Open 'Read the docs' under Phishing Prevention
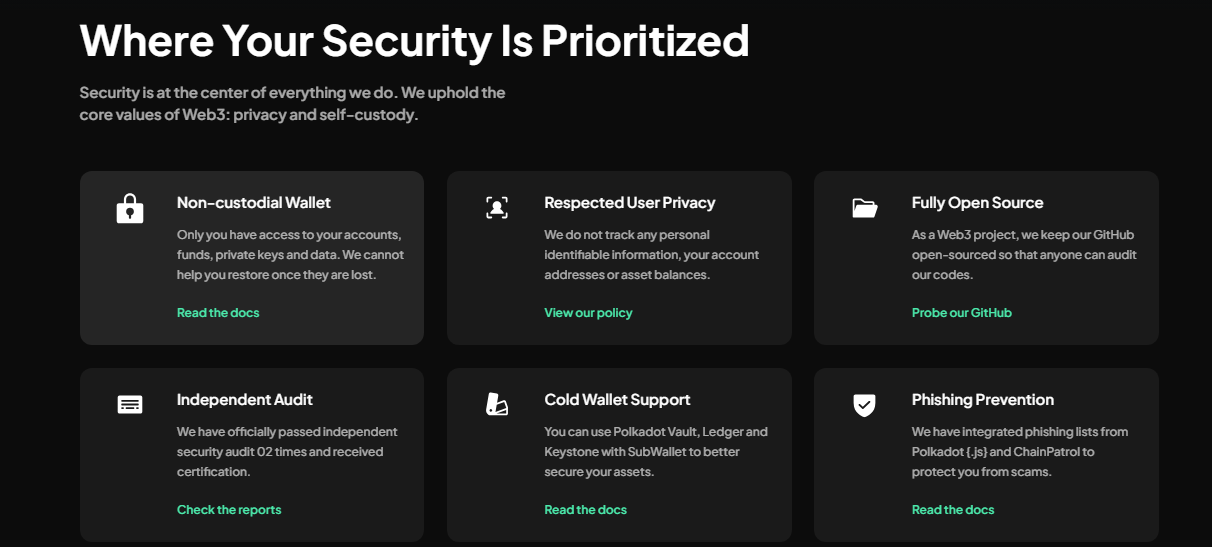This screenshot has width=1212, height=547. [x=953, y=510]
